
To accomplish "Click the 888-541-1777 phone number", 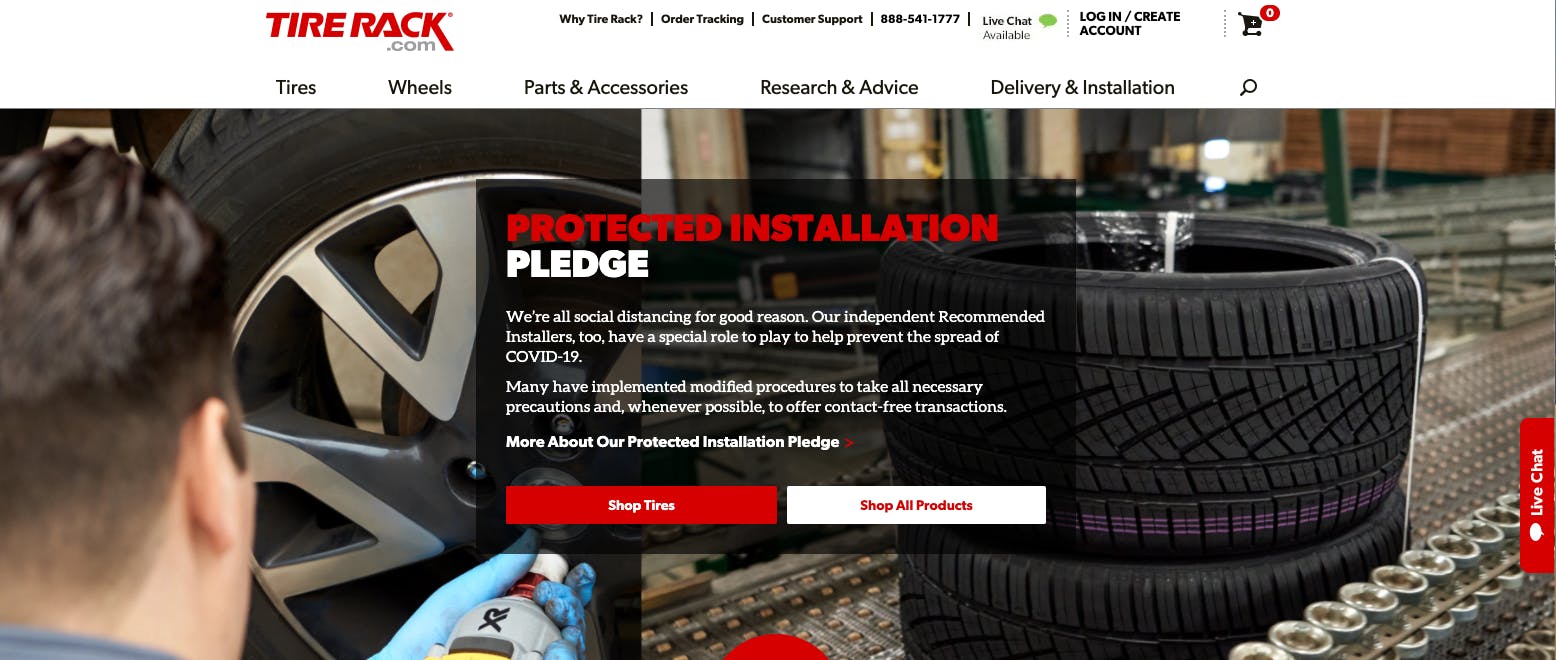I will (x=920, y=19).
